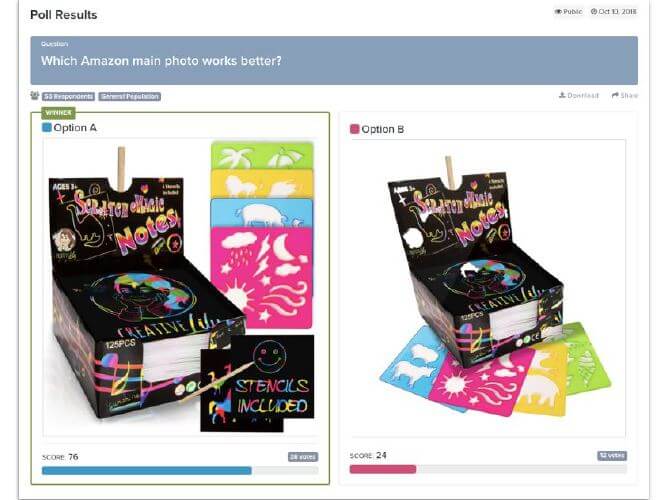Click the Public eye icon

(558, 12)
